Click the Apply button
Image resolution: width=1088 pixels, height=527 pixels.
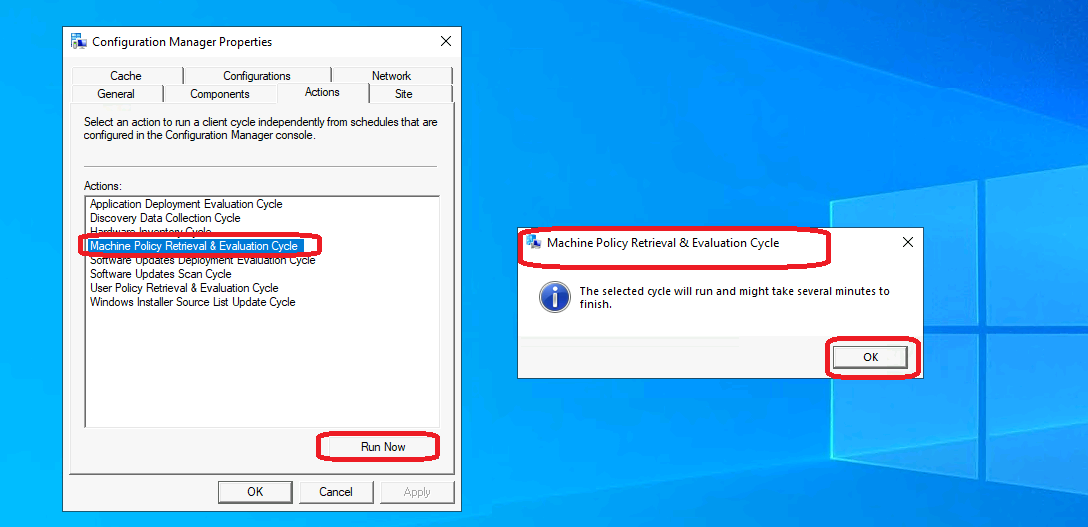tap(417, 492)
